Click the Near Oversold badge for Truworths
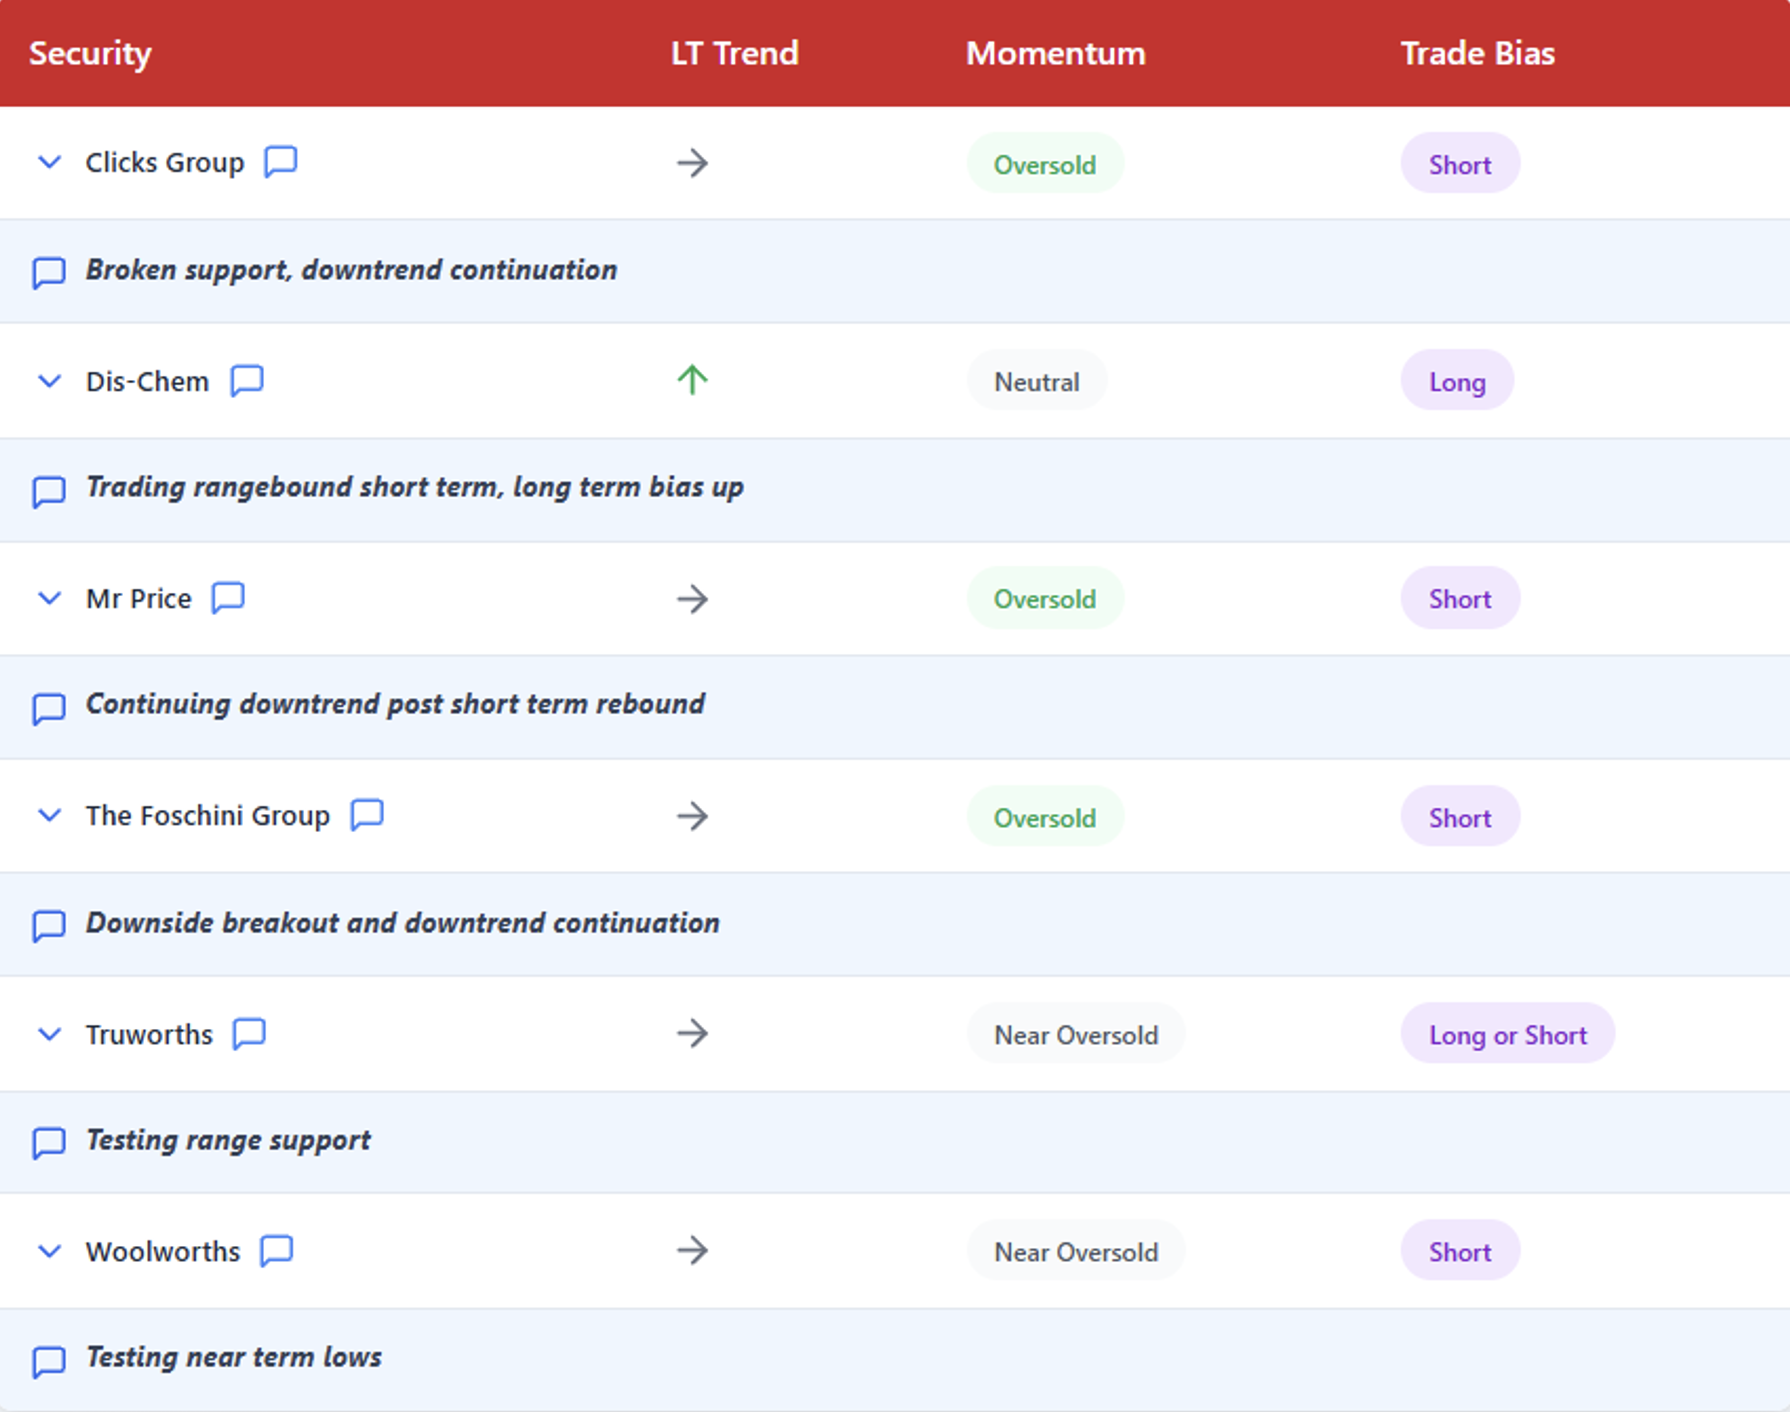This screenshot has width=1790, height=1412. pyautogui.click(x=1076, y=1034)
